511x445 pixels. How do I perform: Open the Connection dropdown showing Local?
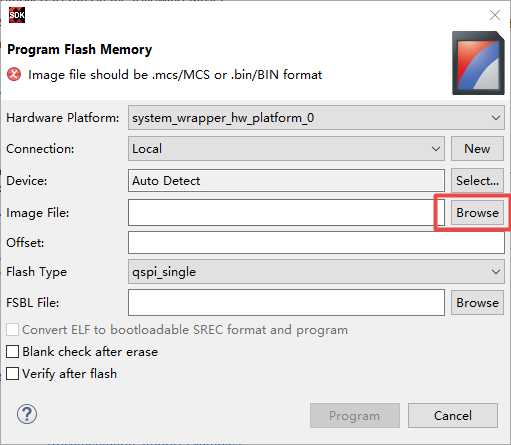coord(286,149)
